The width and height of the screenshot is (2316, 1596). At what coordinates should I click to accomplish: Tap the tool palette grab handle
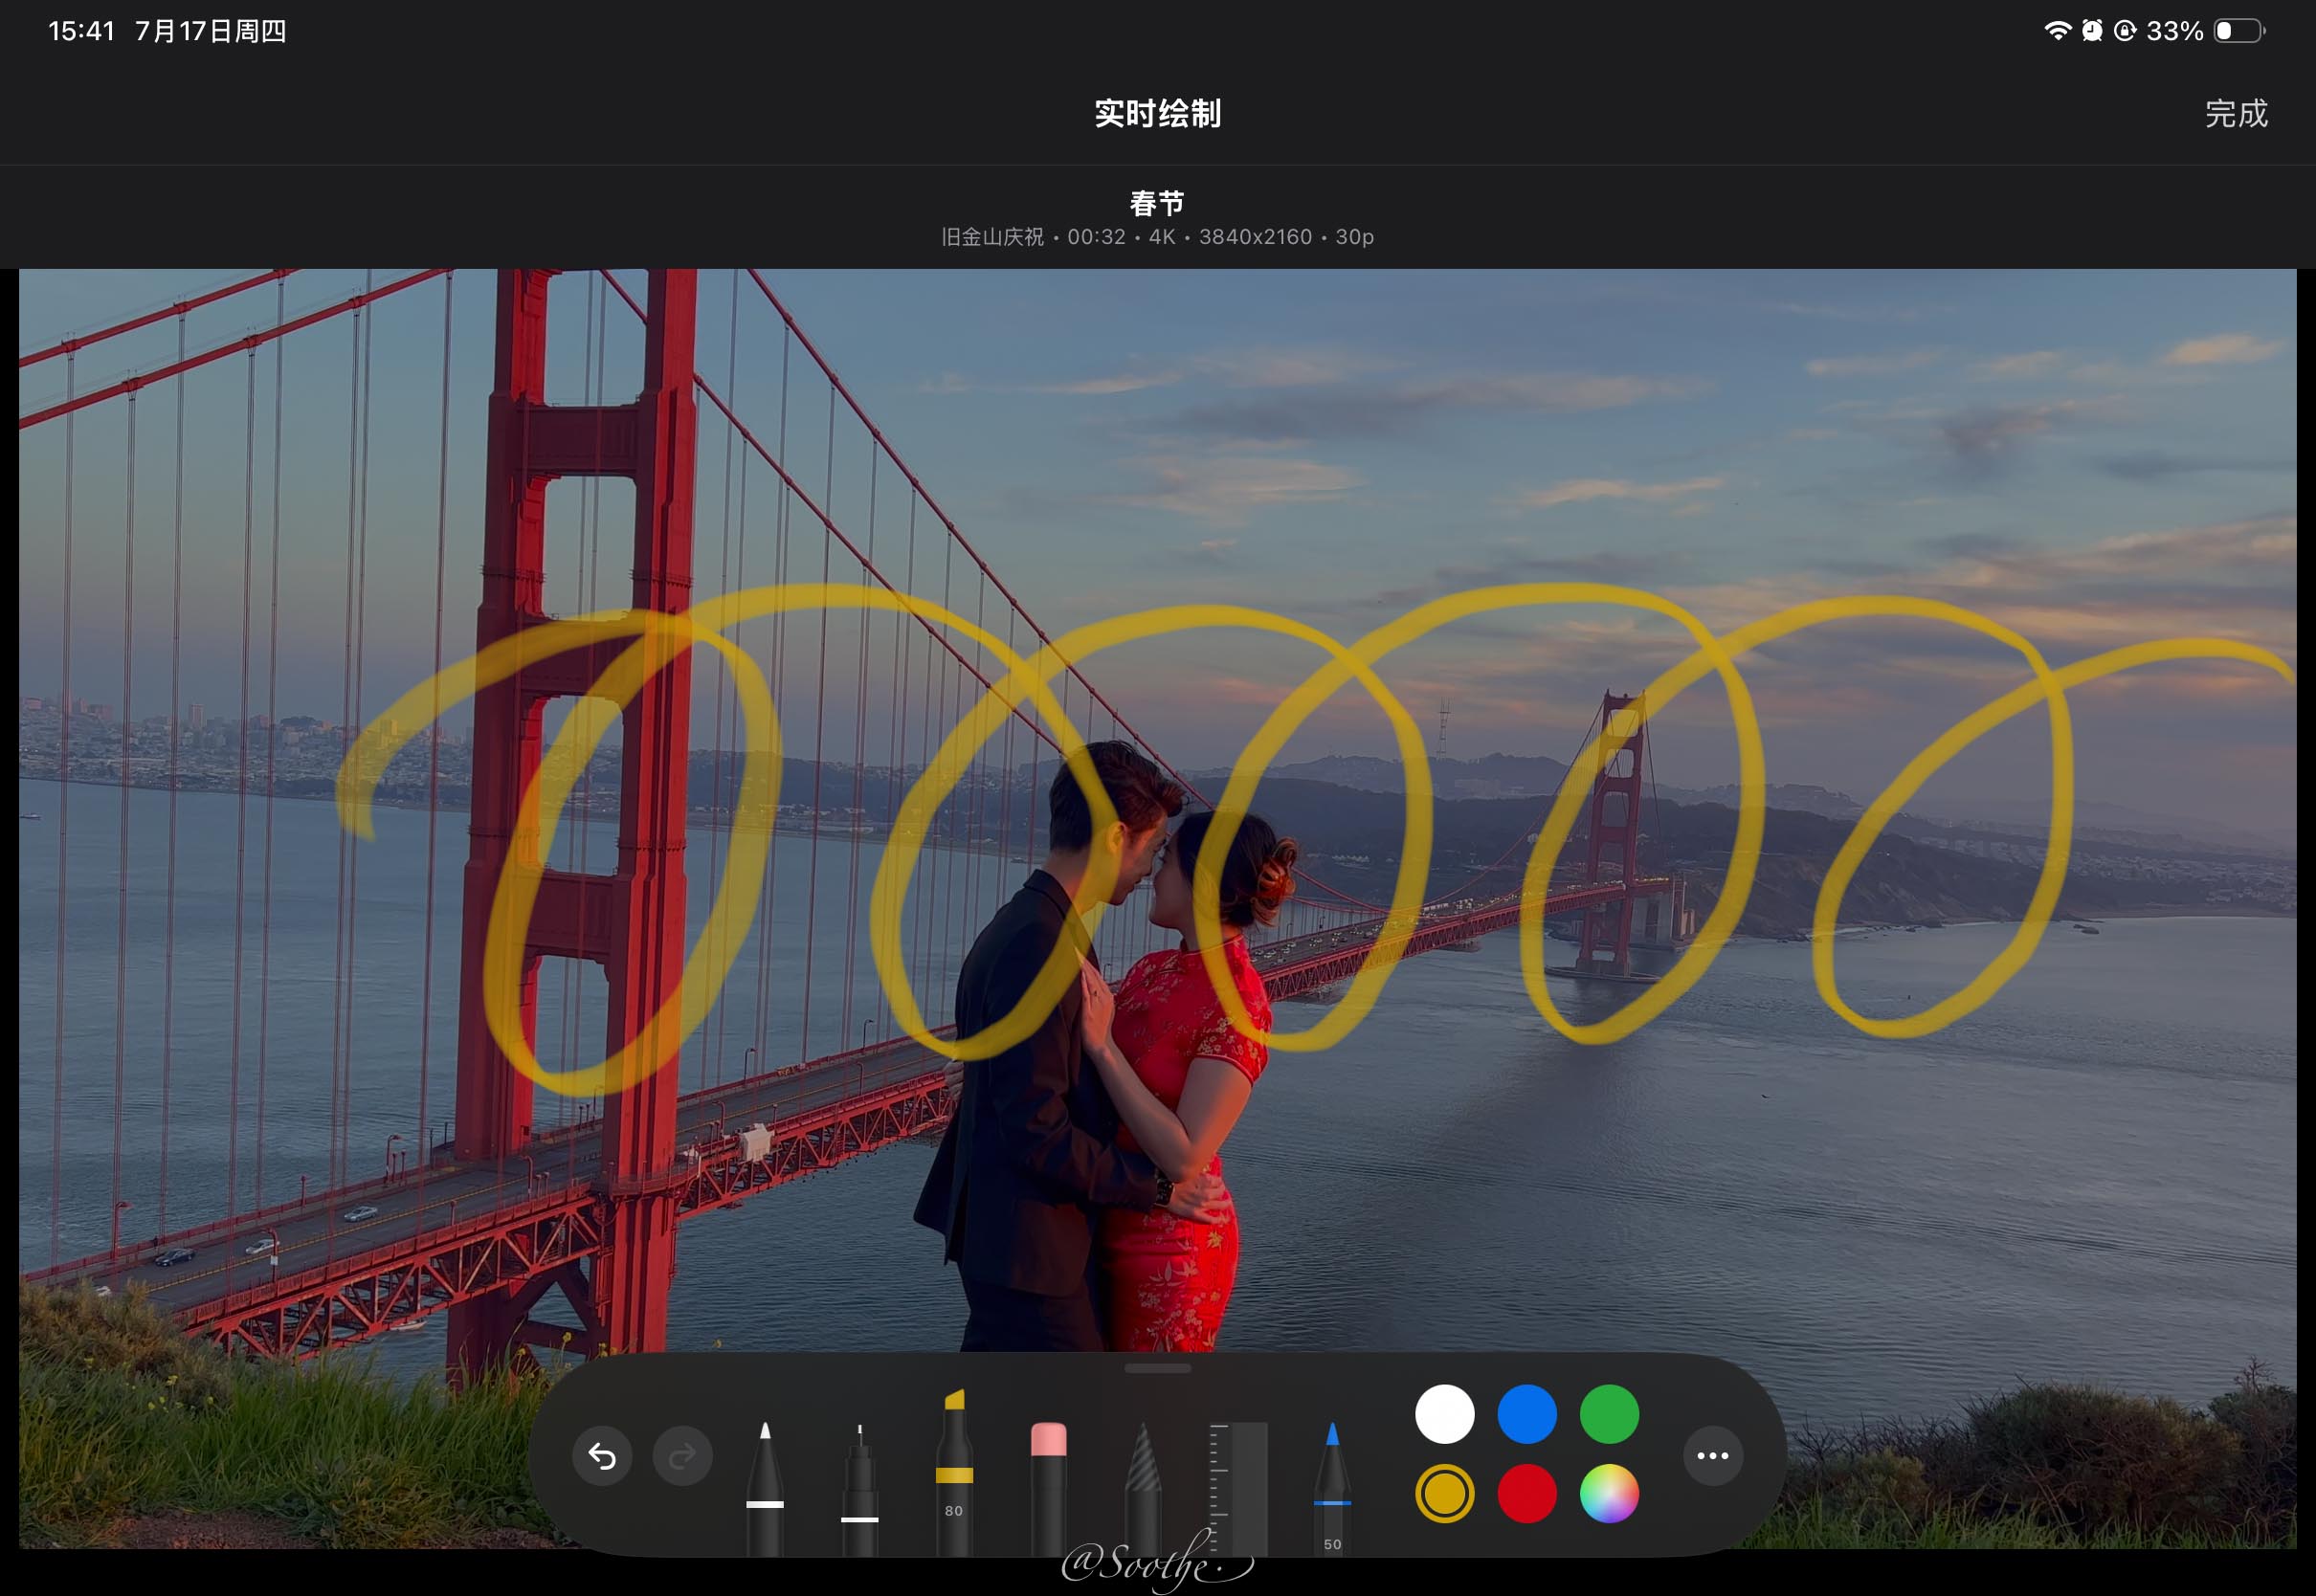coord(1157,1369)
